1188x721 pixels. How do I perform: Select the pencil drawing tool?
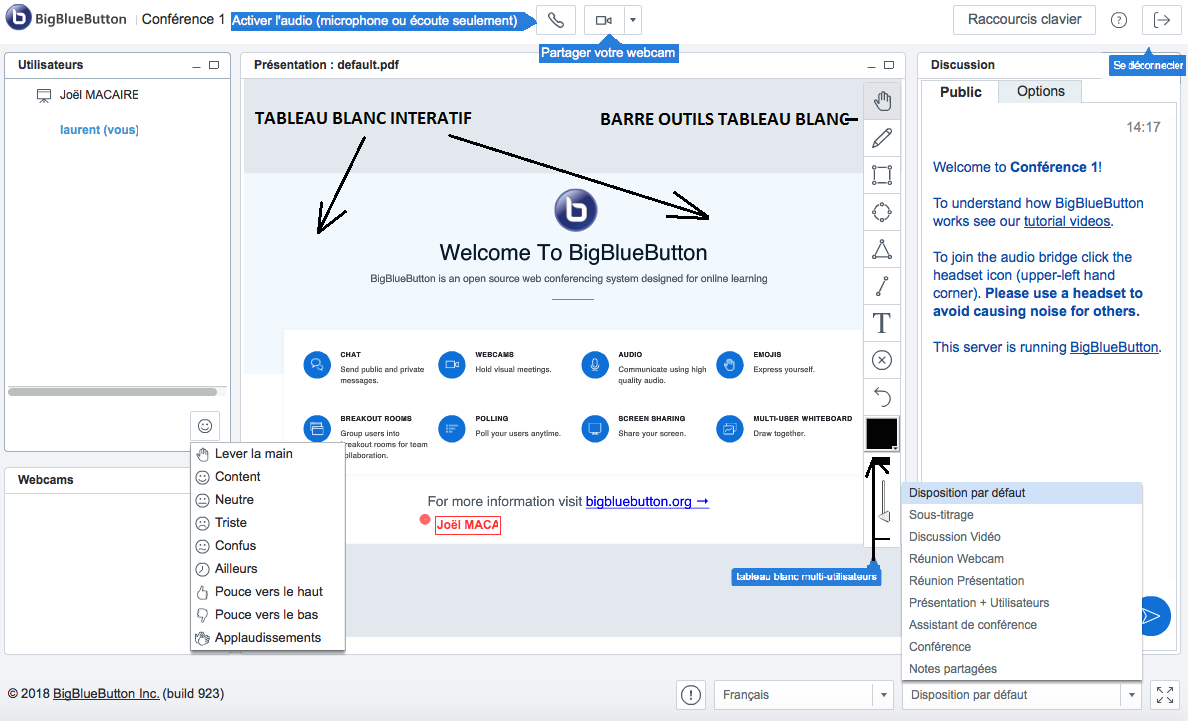tap(882, 138)
